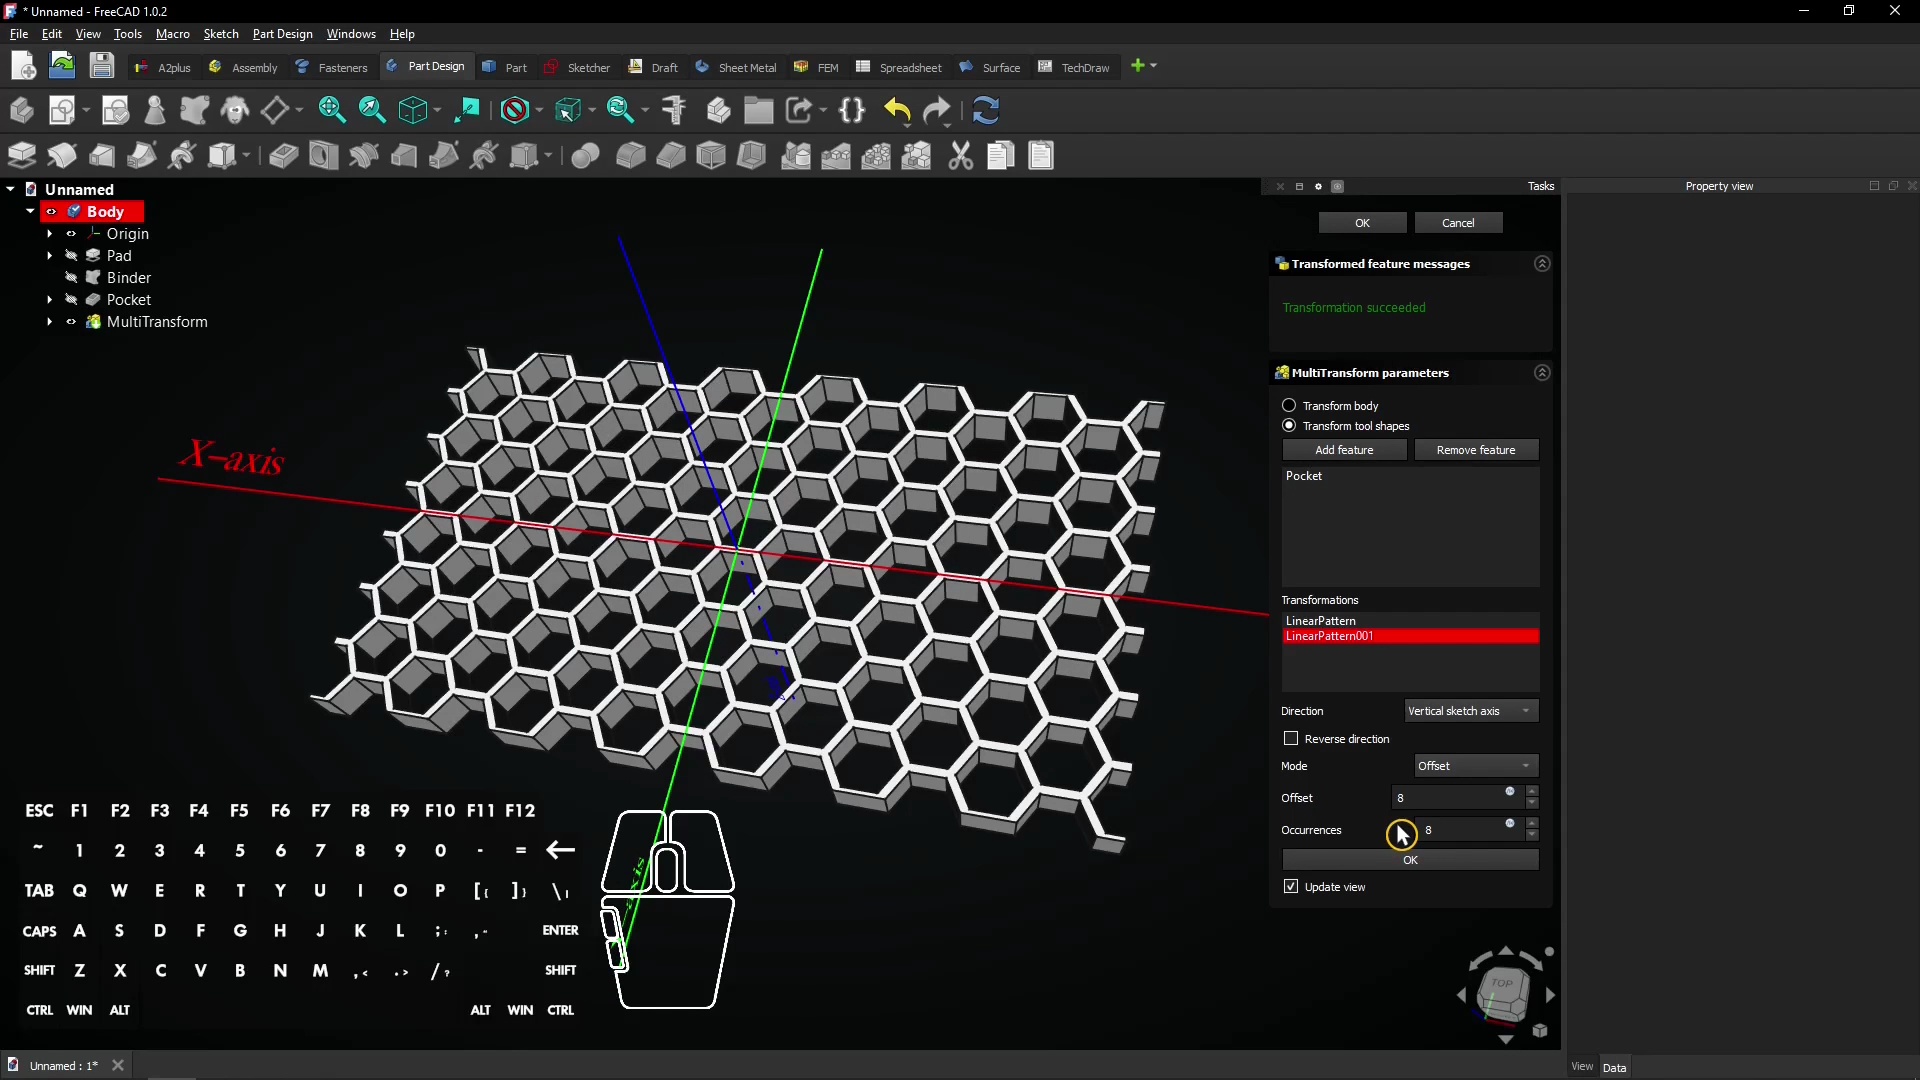Open the Direction dropdown showing Vertical sketch axis
Image resolution: width=1920 pixels, height=1080 pixels.
[1471, 710]
